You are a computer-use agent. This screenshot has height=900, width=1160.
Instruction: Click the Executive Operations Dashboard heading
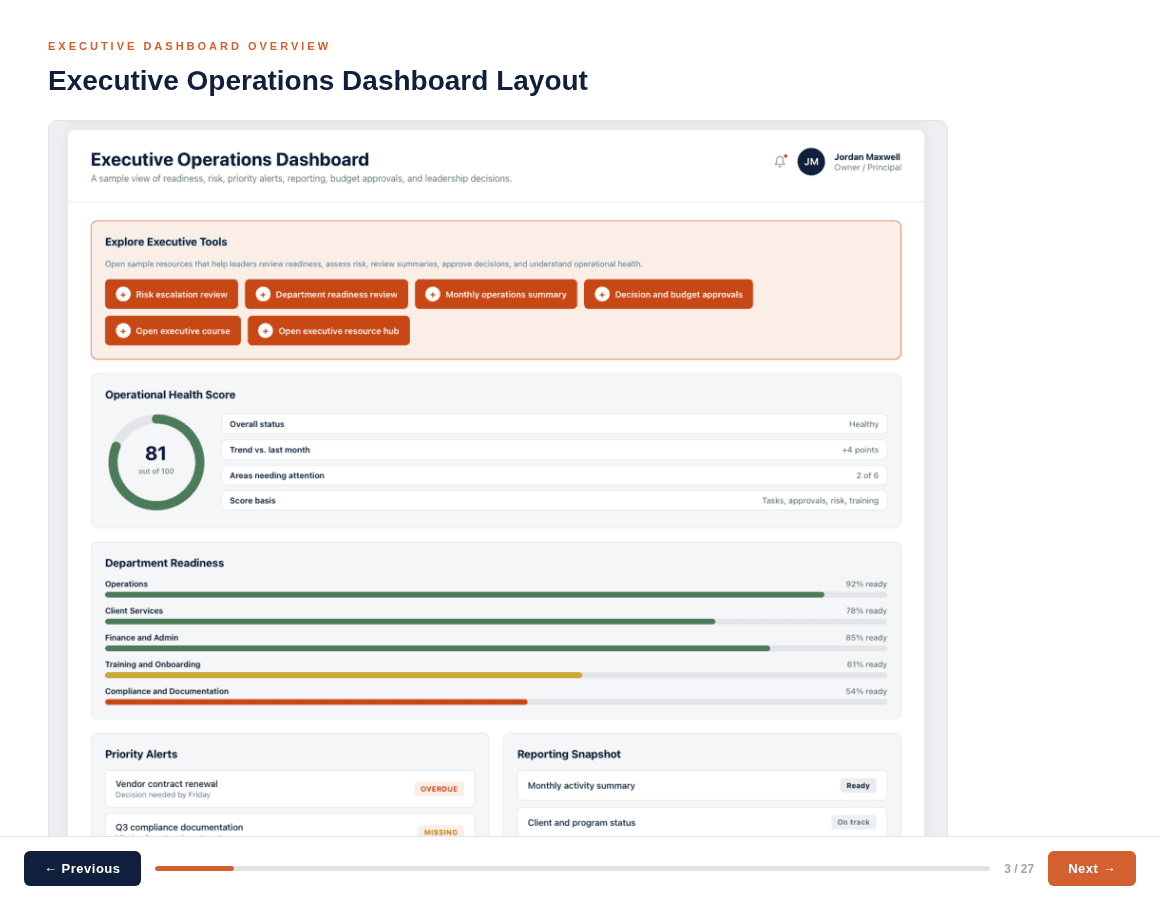229,160
